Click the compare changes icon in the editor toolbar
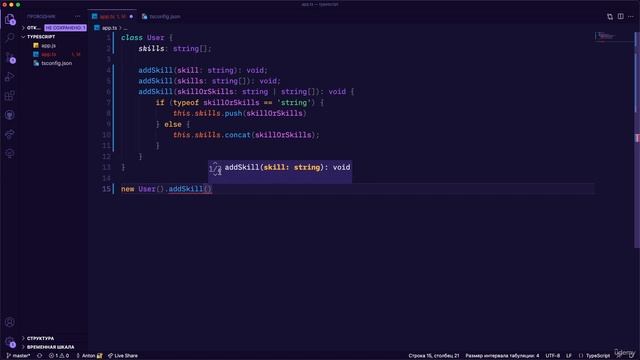The image size is (640, 360). click(610, 16)
